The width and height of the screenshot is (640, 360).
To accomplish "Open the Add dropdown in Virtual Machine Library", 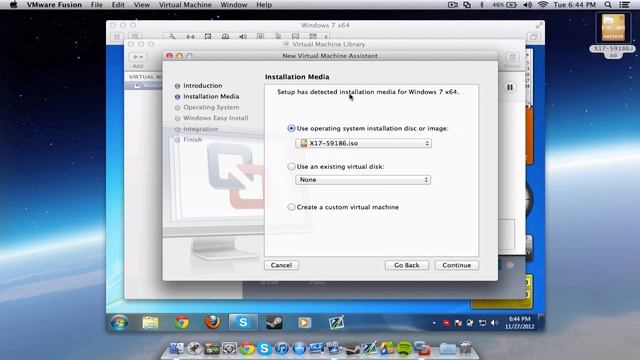I will click(x=138, y=57).
